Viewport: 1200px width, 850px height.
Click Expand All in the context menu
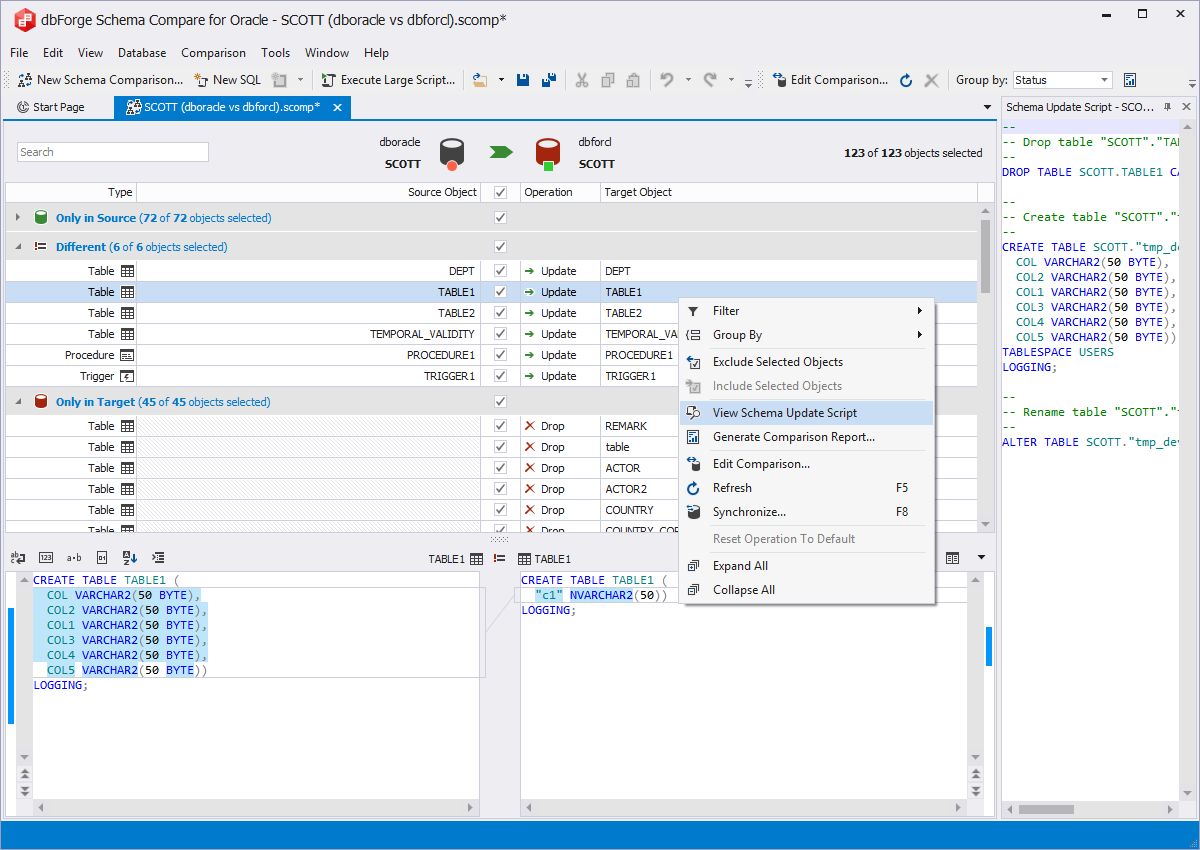(x=807, y=566)
